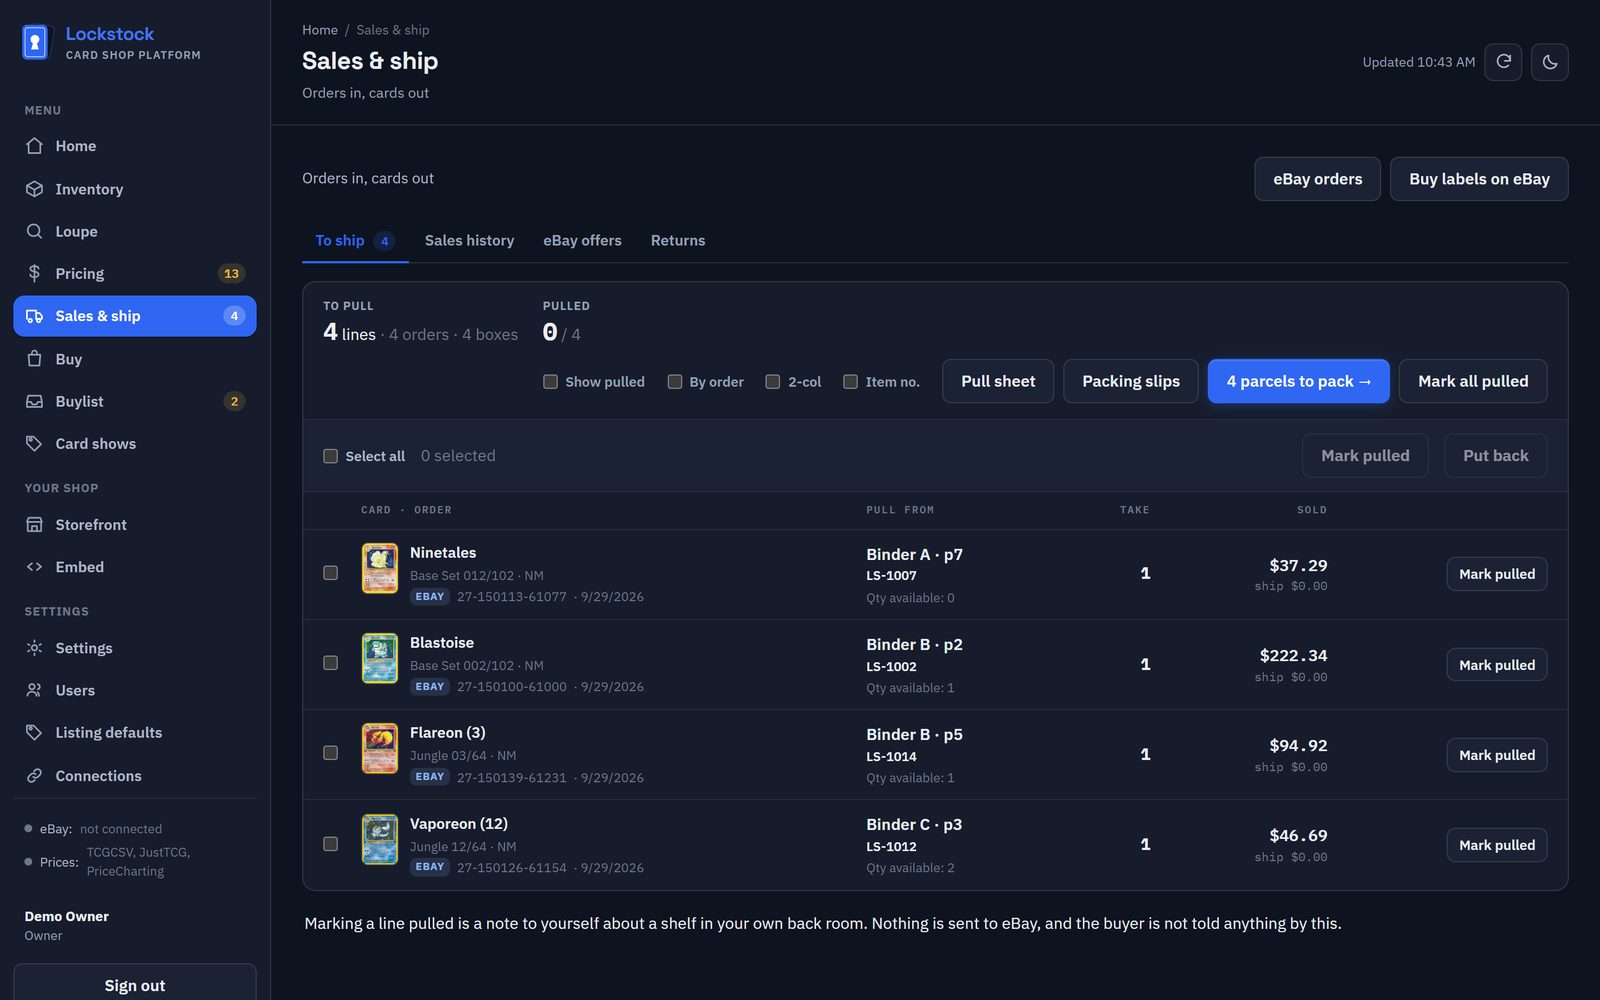
Task: Tick the By order checkbox
Action: pyautogui.click(x=675, y=381)
